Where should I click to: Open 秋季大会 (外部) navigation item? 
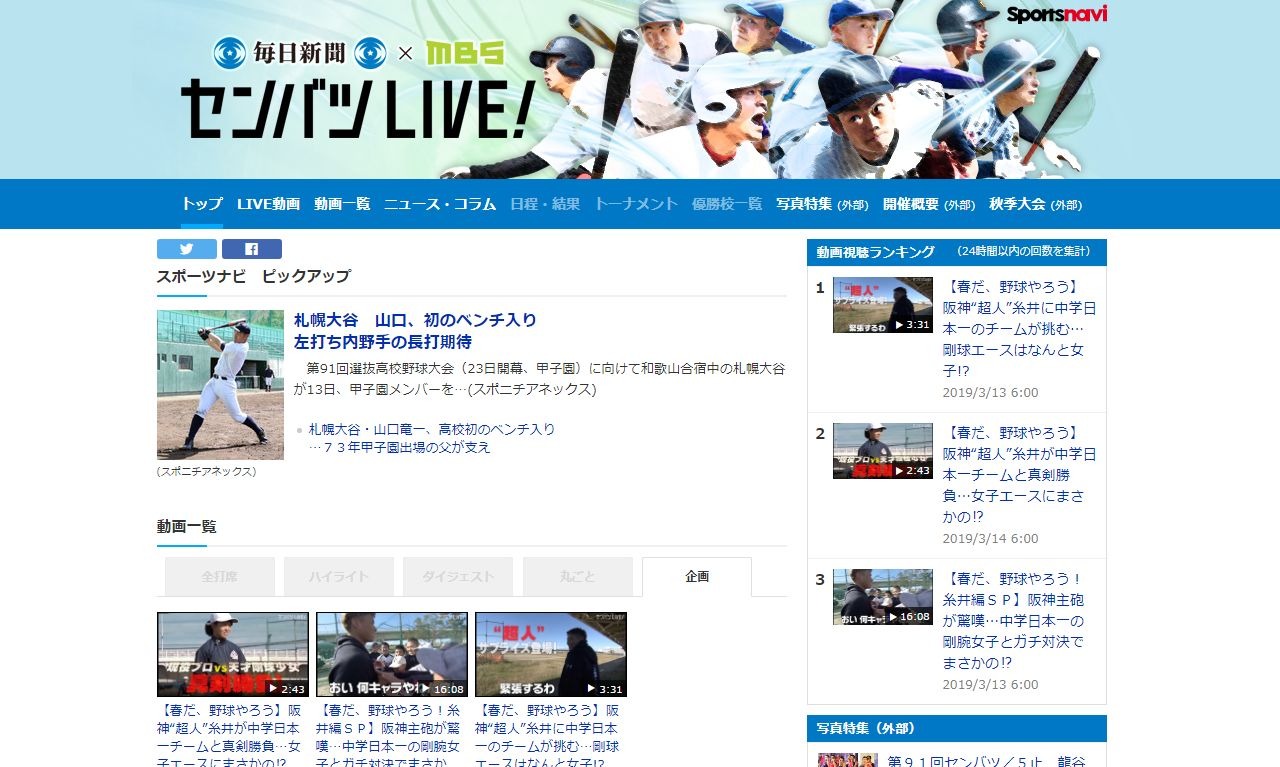pos(1035,204)
